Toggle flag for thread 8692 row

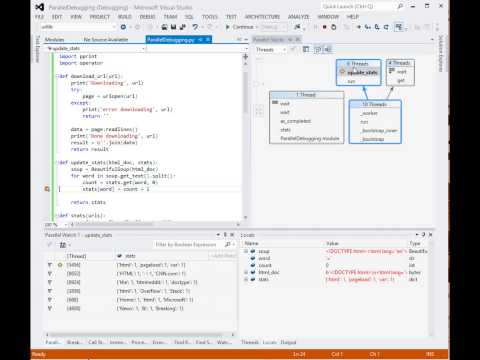tap(50, 274)
